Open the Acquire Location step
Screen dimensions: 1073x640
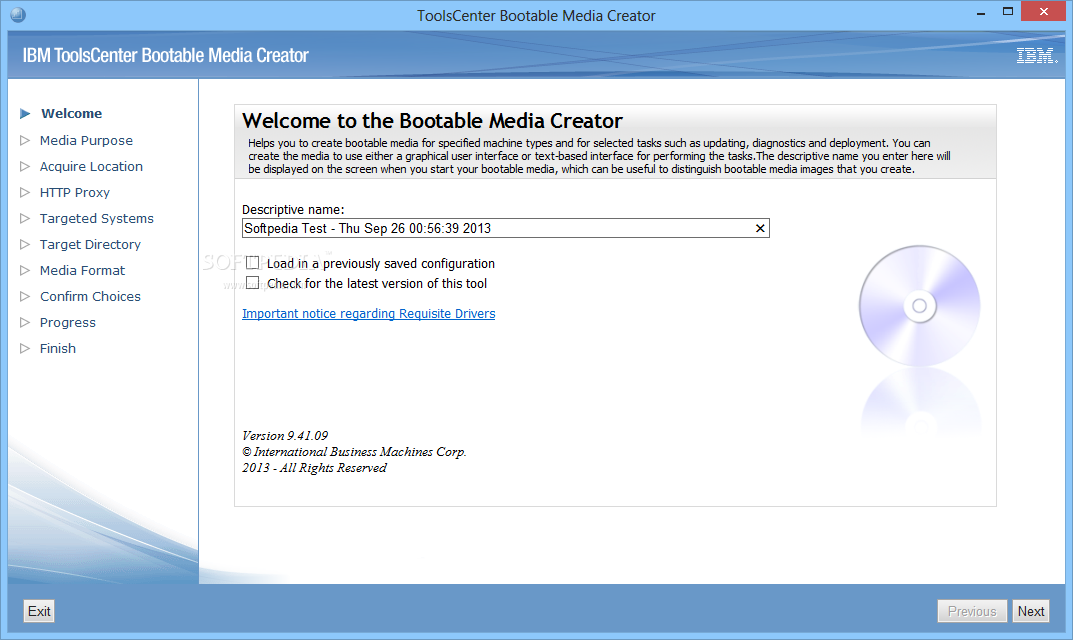[x=91, y=166]
